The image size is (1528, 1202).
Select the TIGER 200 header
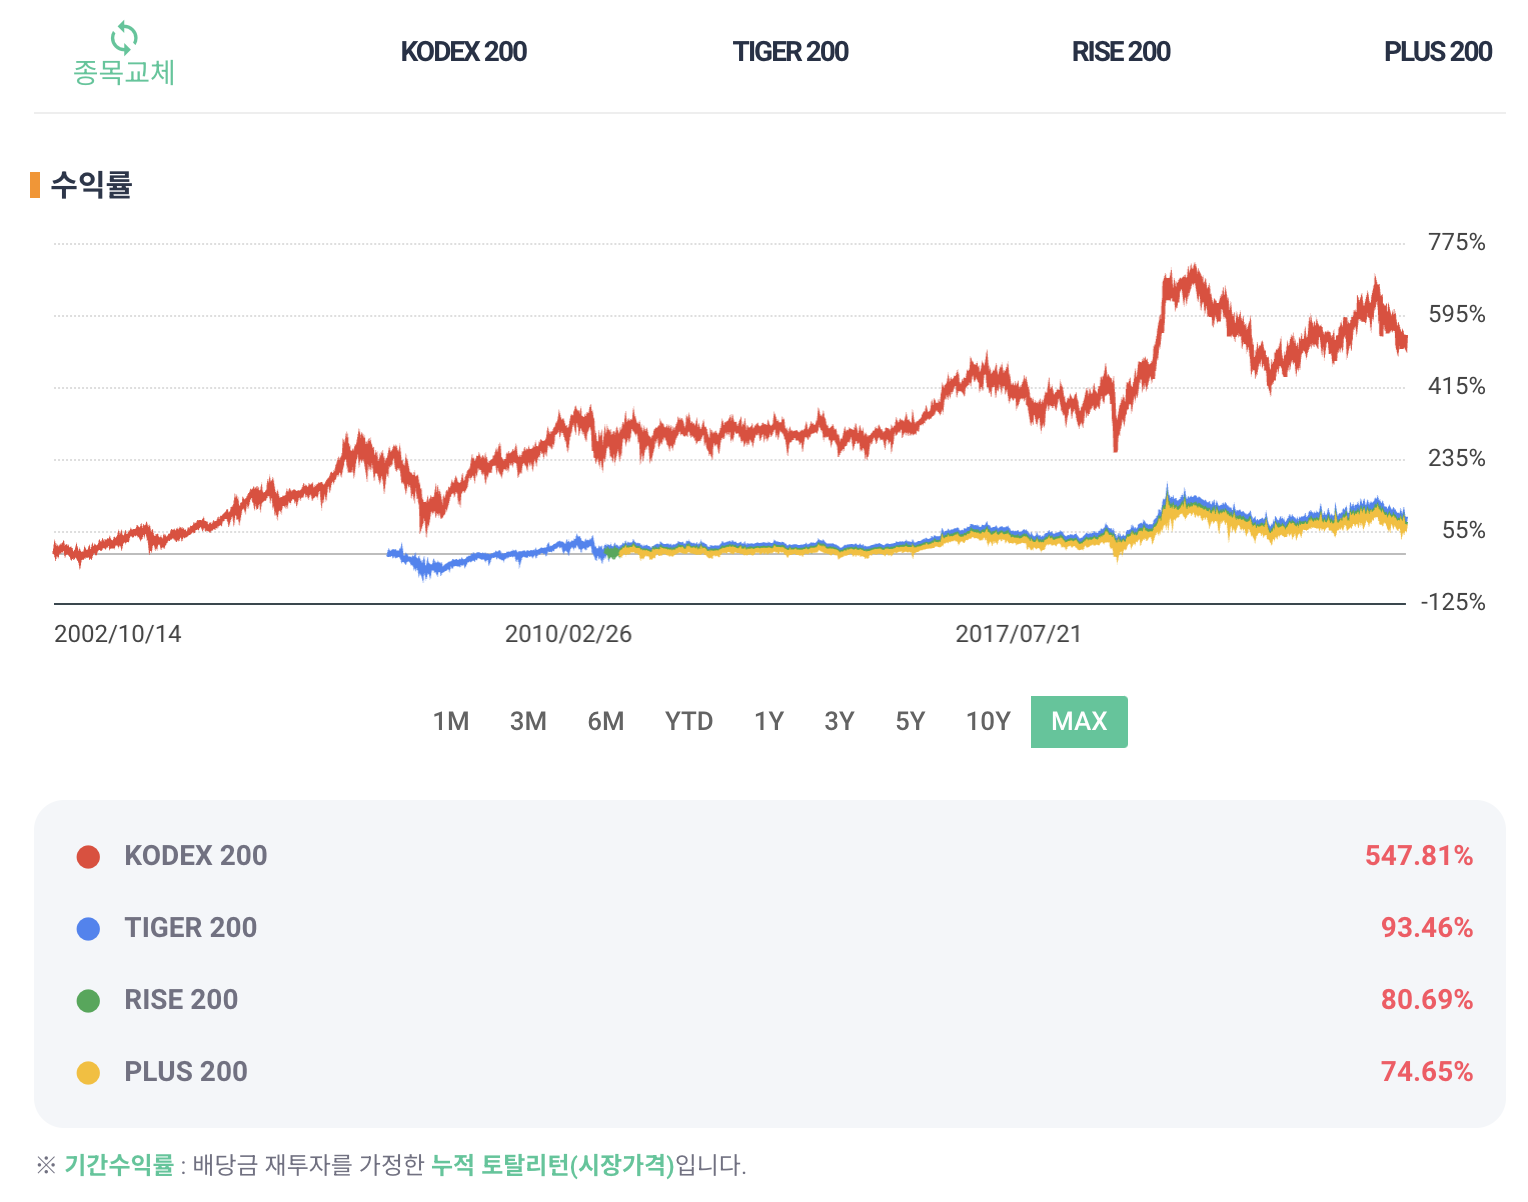coord(790,52)
